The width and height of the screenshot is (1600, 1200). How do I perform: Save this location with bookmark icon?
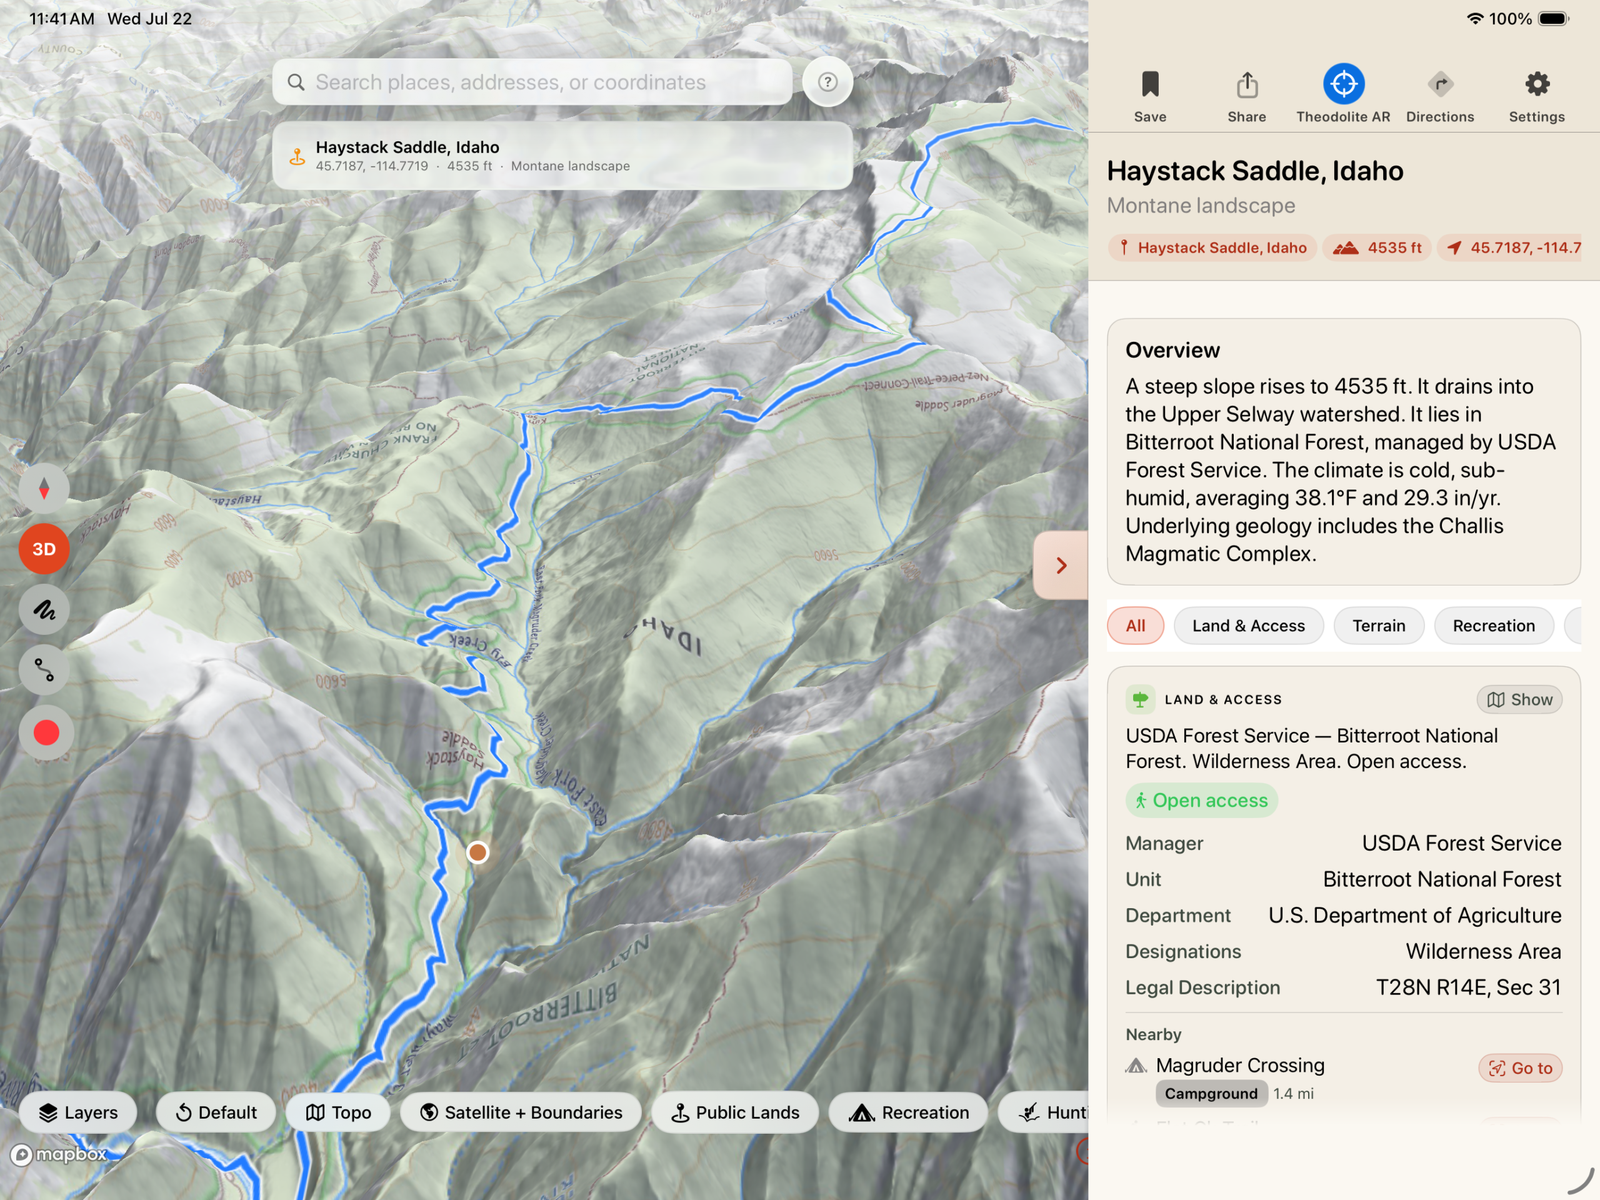click(x=1150, y=96)
